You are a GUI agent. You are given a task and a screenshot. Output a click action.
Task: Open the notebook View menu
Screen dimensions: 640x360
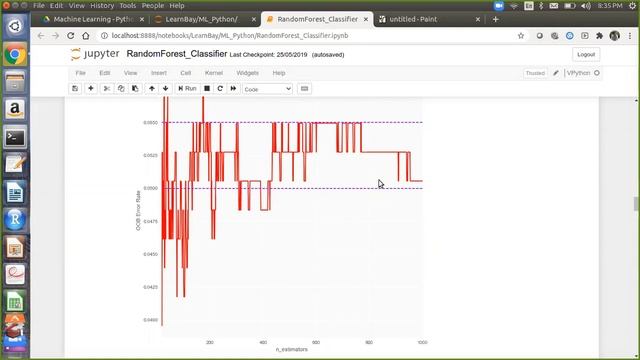click(130, 73)
